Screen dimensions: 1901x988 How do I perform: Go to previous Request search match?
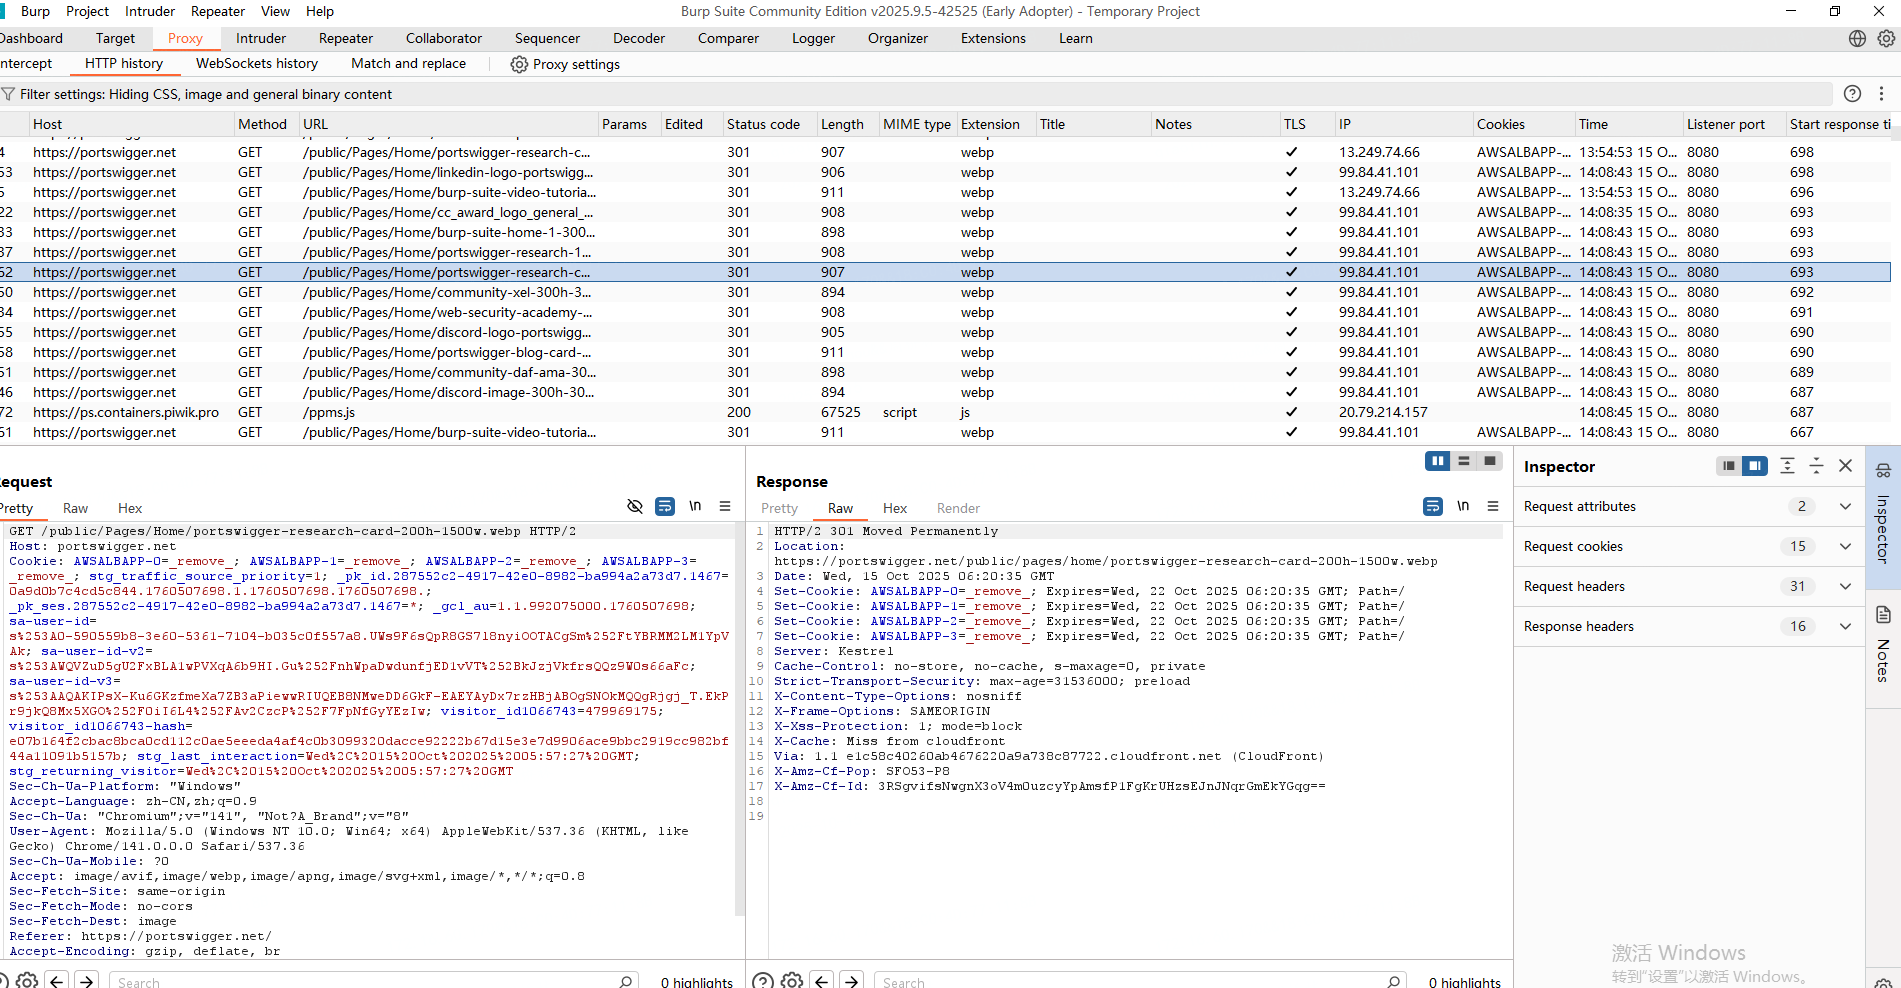point(57,981)
